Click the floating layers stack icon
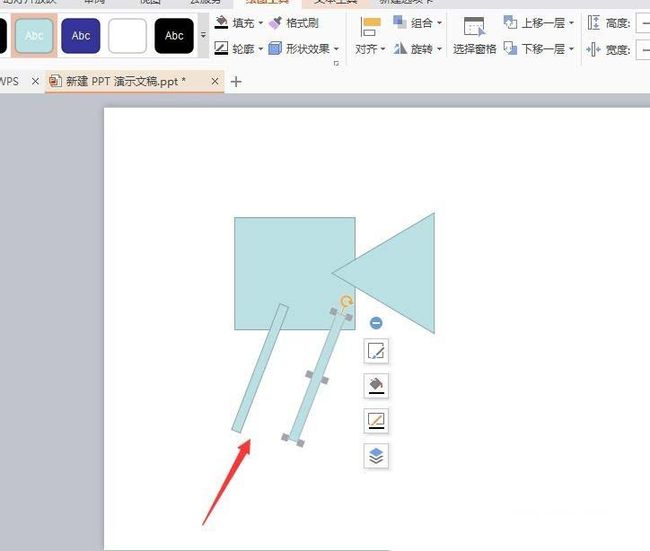This screenshot has height=551, width=650. click(x=376, y=456)
